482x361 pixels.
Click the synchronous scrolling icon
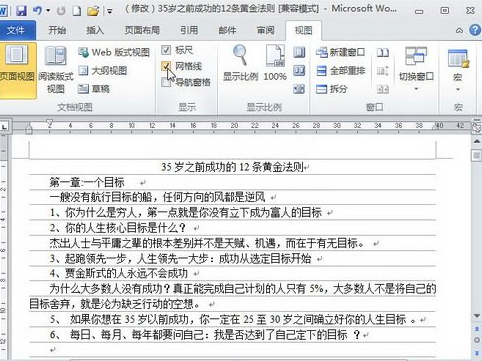[383, 71]
